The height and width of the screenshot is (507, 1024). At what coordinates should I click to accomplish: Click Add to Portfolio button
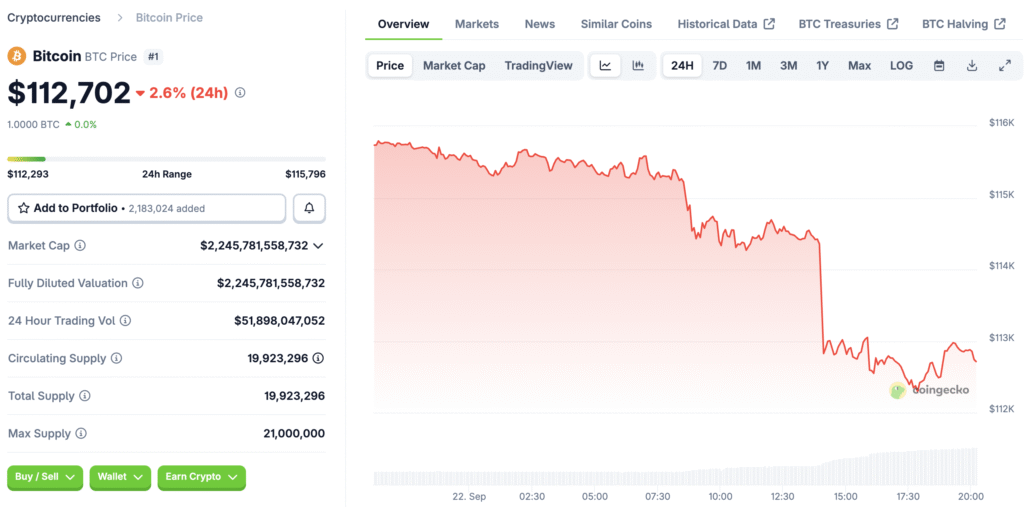[x=147, y=208]
